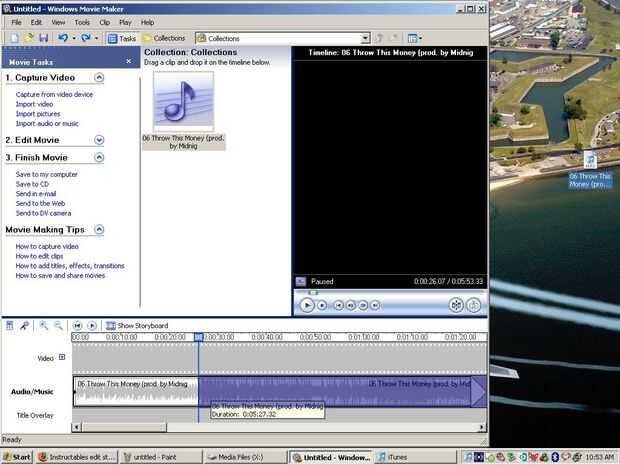Click How to add titles, effects, transitions

(70, 266)
